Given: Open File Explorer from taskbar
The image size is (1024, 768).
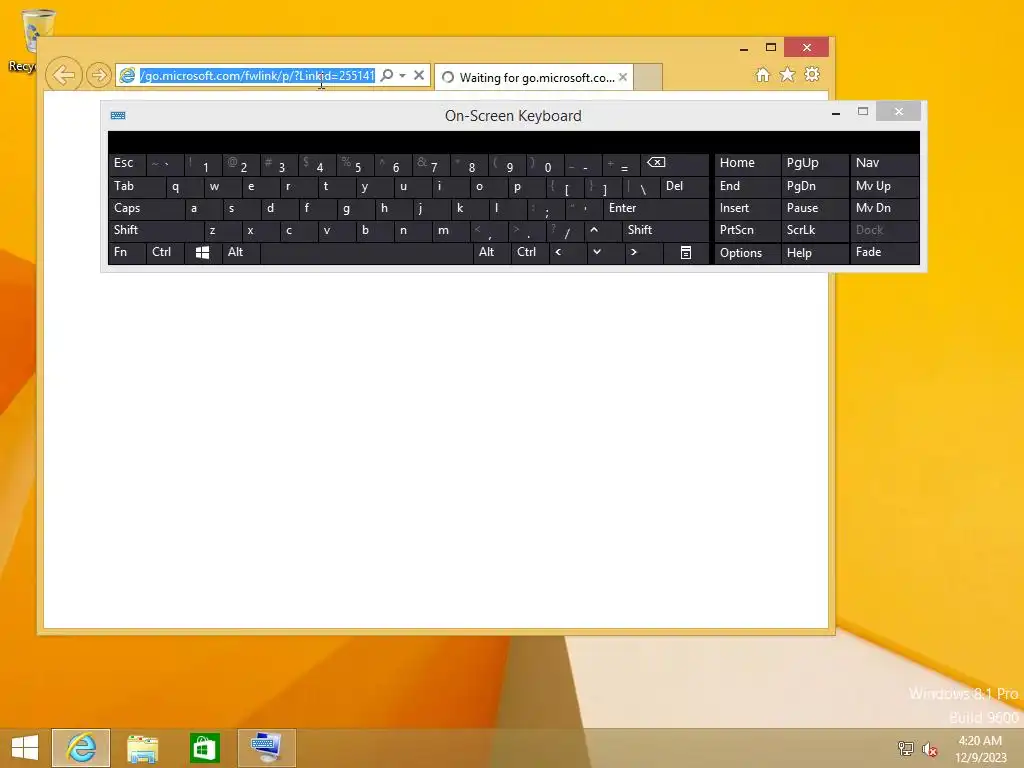Looking at the screenshot, I should coord(142,748).
